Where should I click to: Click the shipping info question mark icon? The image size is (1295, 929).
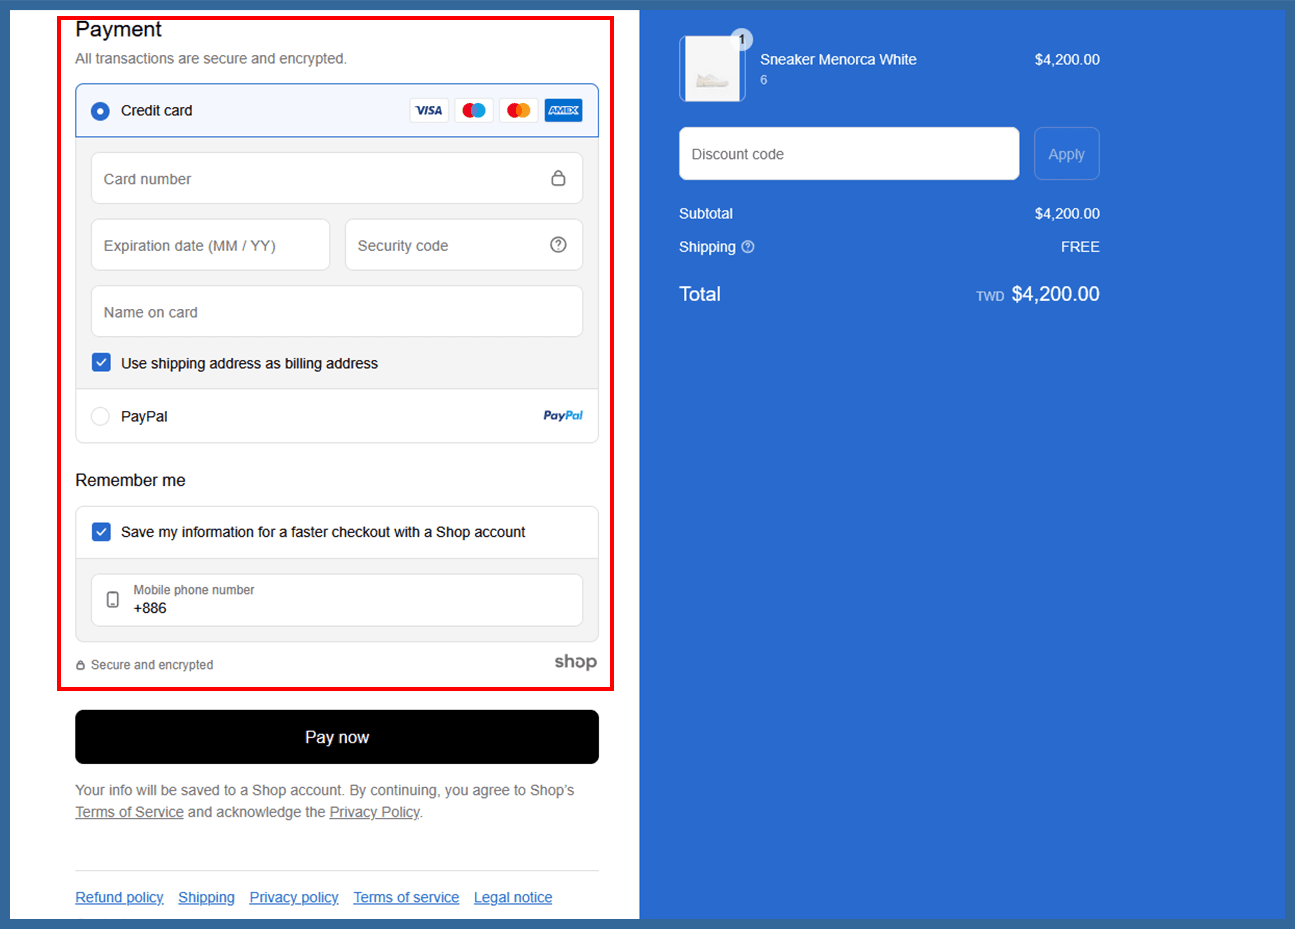(x=748, y=247)
